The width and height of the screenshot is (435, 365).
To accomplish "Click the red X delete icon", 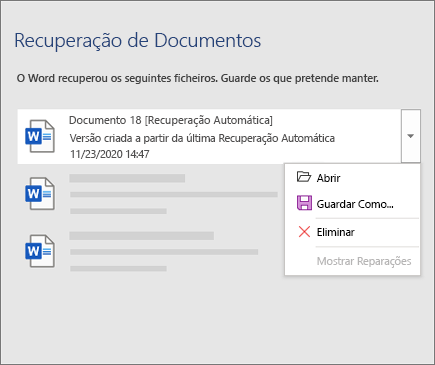I will (304, 232).
